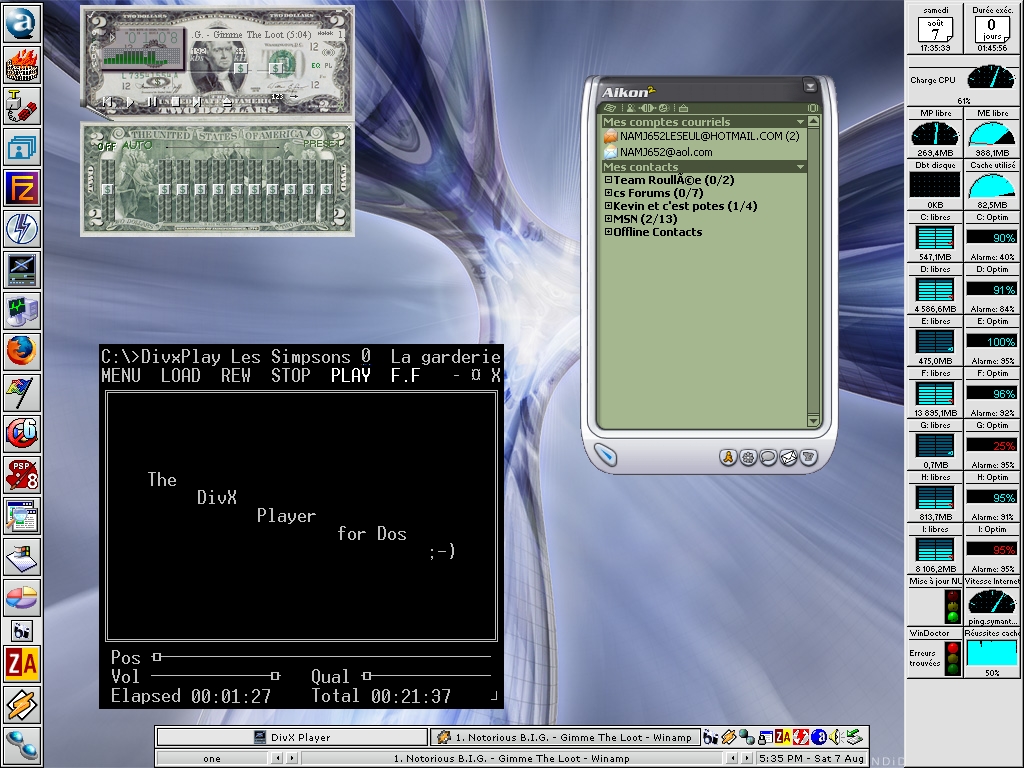
Task: Open Paint Shop Pro 8 shortcut
Action: coord(22,475)
